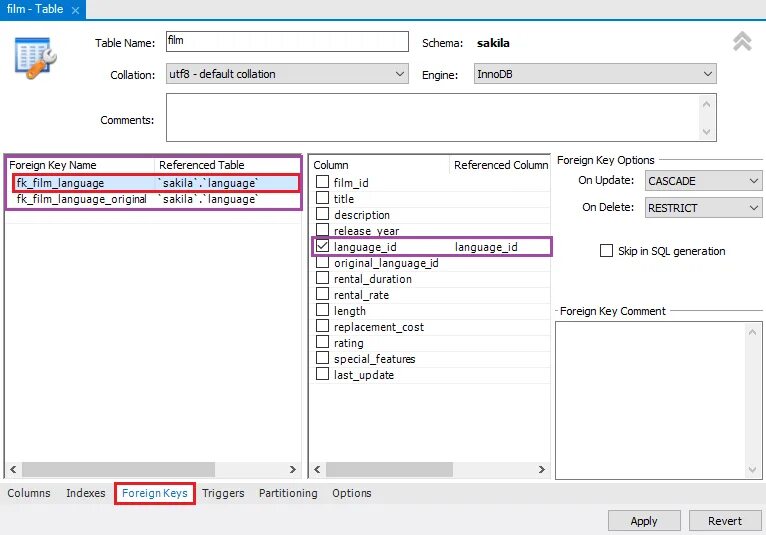The height and width of the screenshot is (535, 766).
Task: Enable Skip in SQL generation
Action: pyautogui.click(x=606, y=251)
